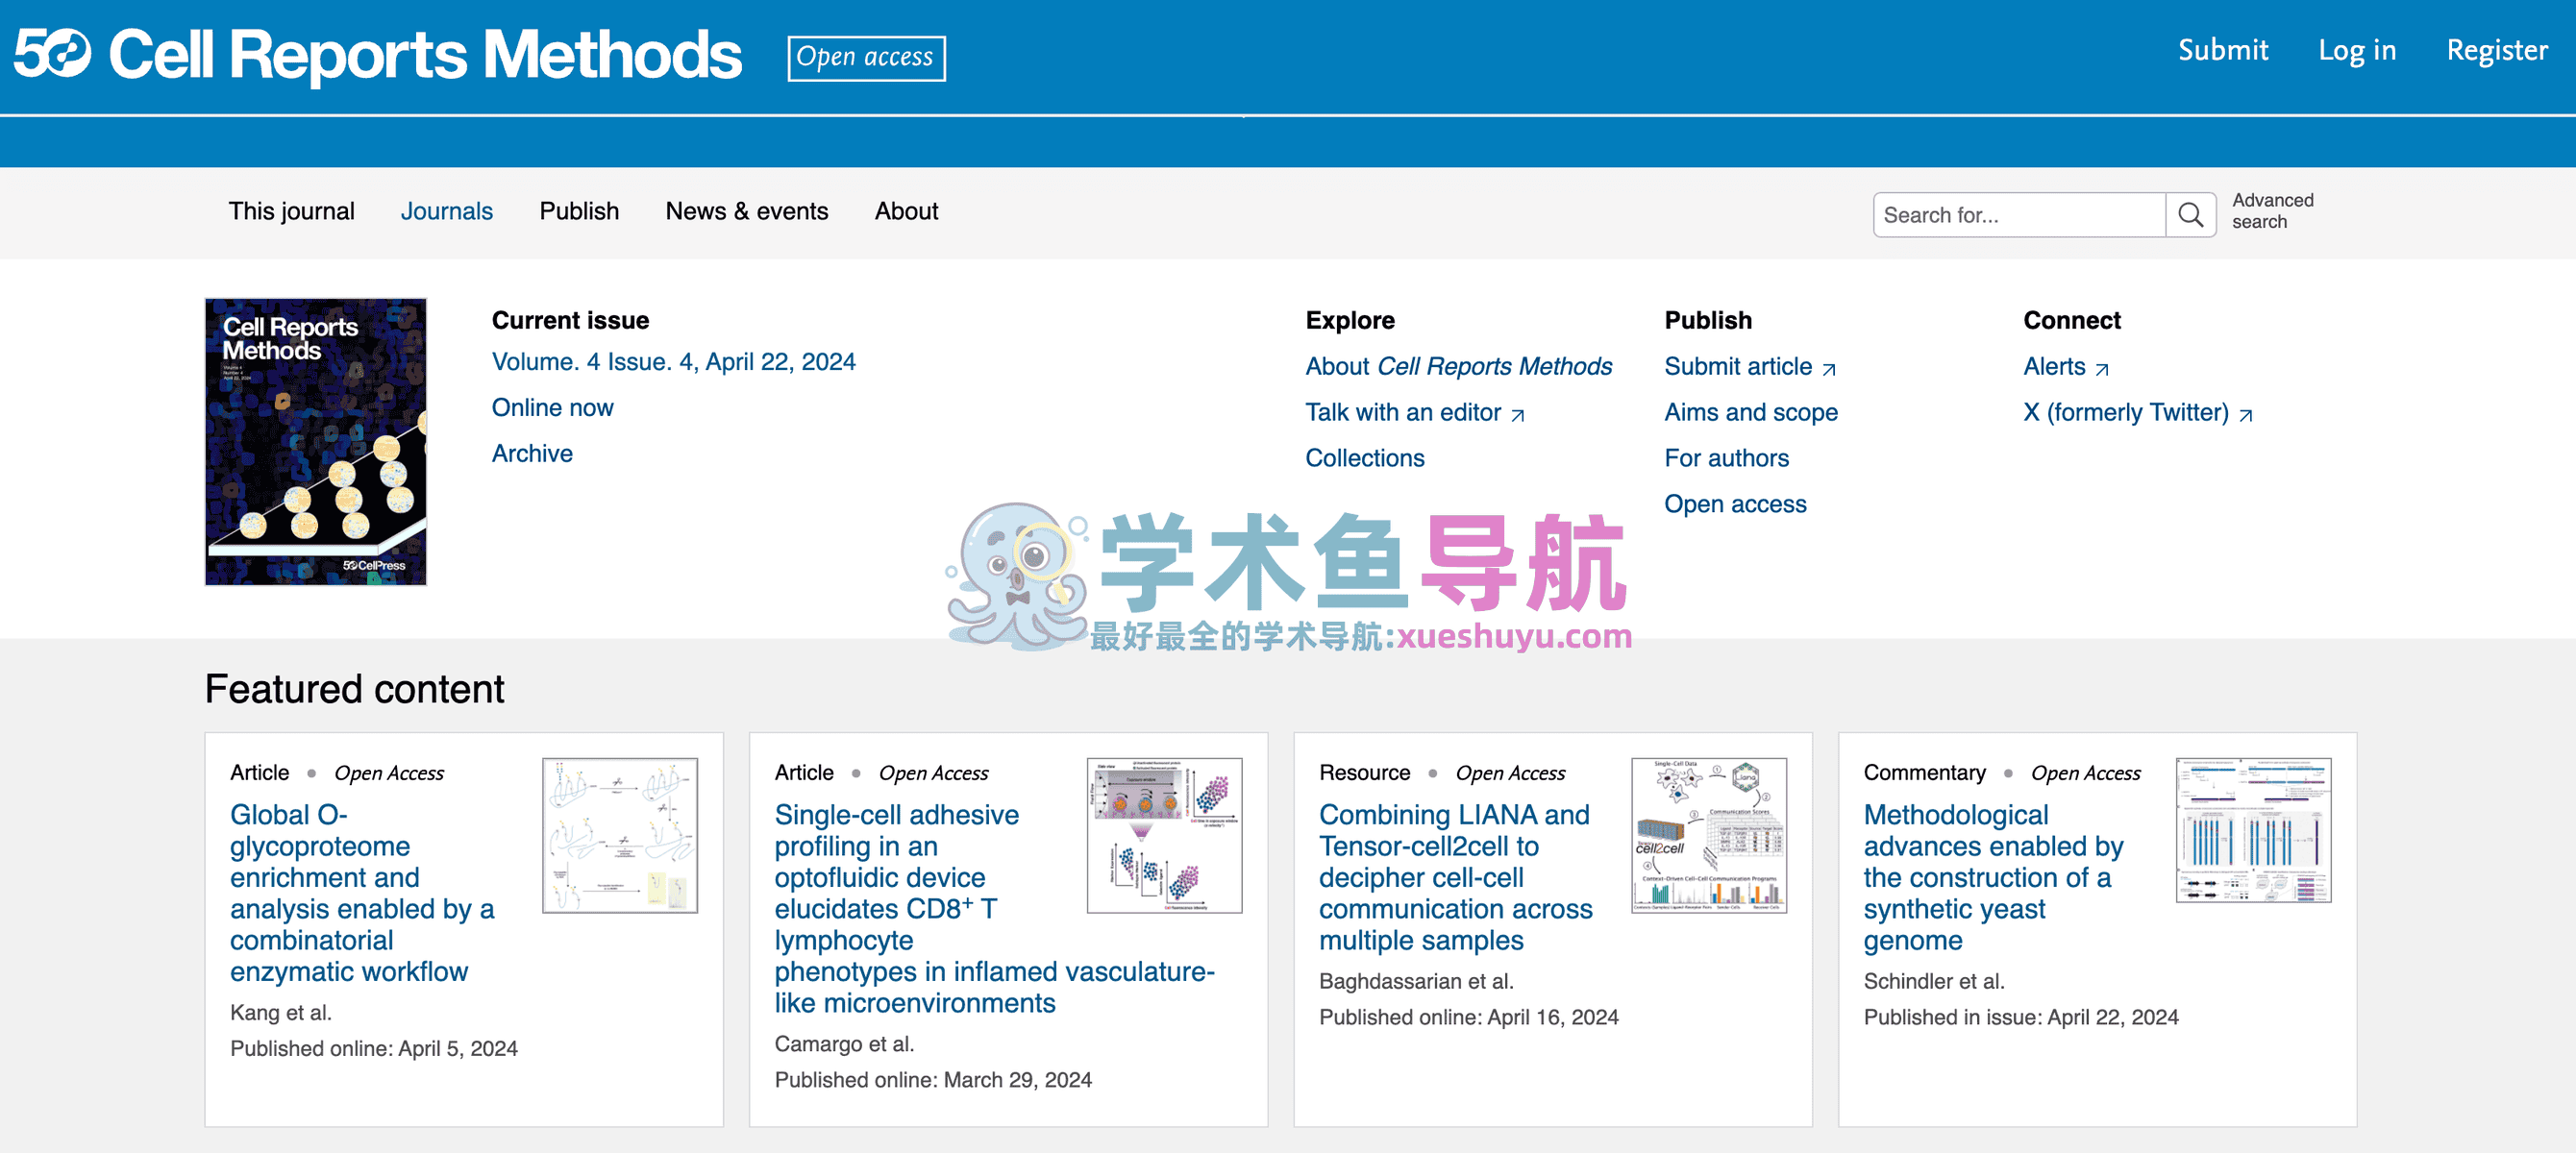
Task: Expand the Publish navigation menu
Action: pyautogui.click(x=579, y=211)
